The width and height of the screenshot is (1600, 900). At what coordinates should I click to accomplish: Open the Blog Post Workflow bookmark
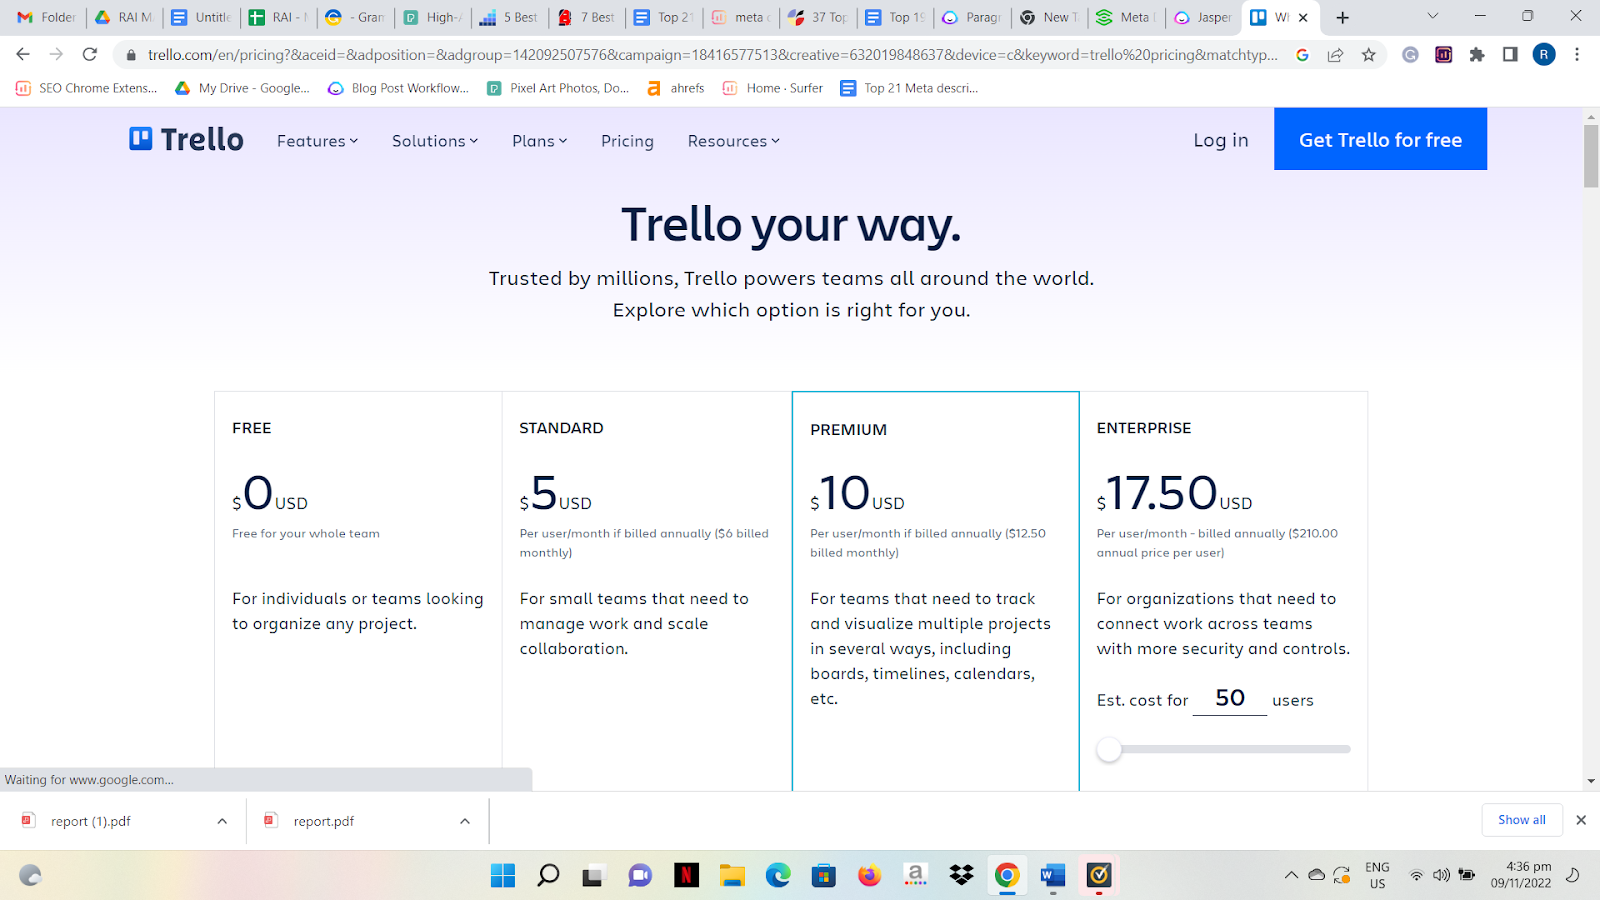[x=398, y=88]
